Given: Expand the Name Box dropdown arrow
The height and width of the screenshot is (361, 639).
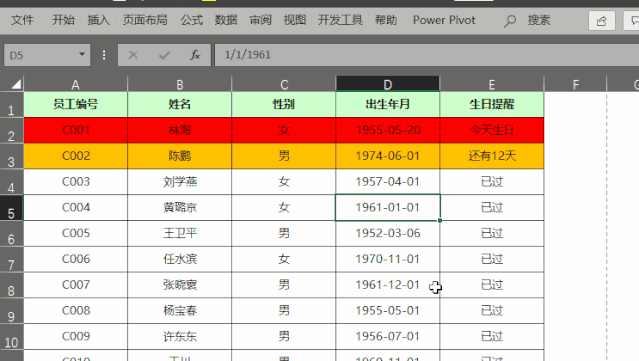Looking at the screenshot, I should 82,54.
